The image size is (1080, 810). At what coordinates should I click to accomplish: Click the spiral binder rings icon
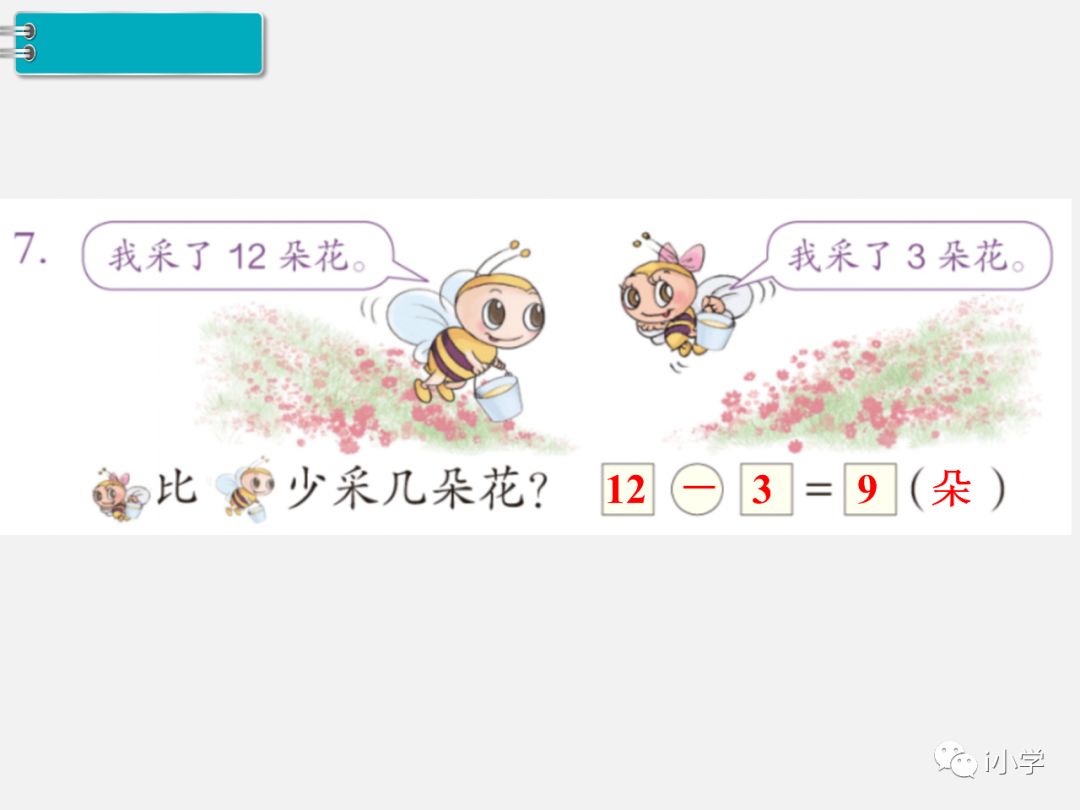tap(19, 42)
